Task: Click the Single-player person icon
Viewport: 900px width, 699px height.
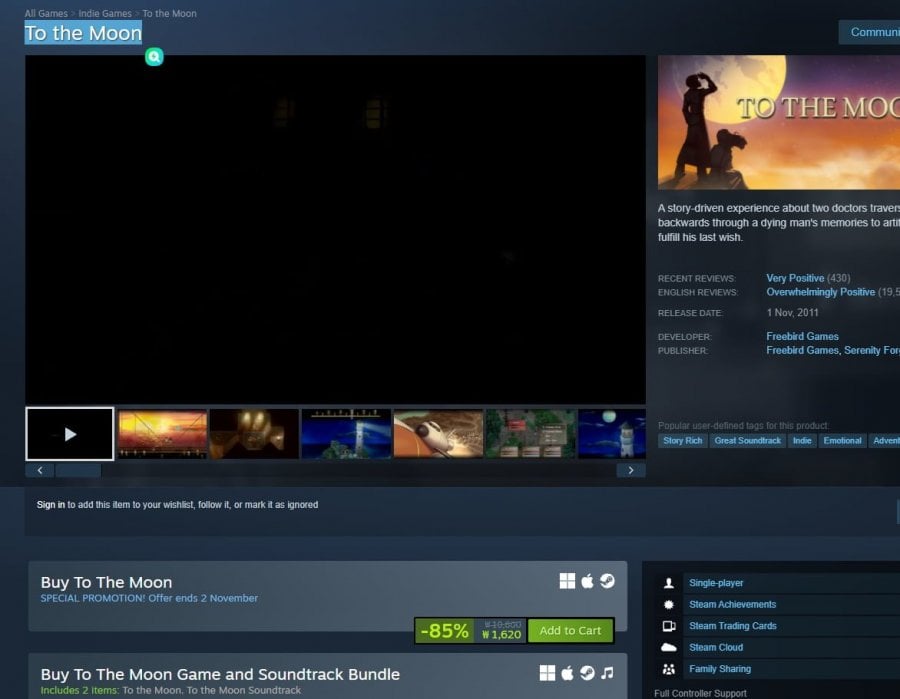Action: [x=669, y=583]
